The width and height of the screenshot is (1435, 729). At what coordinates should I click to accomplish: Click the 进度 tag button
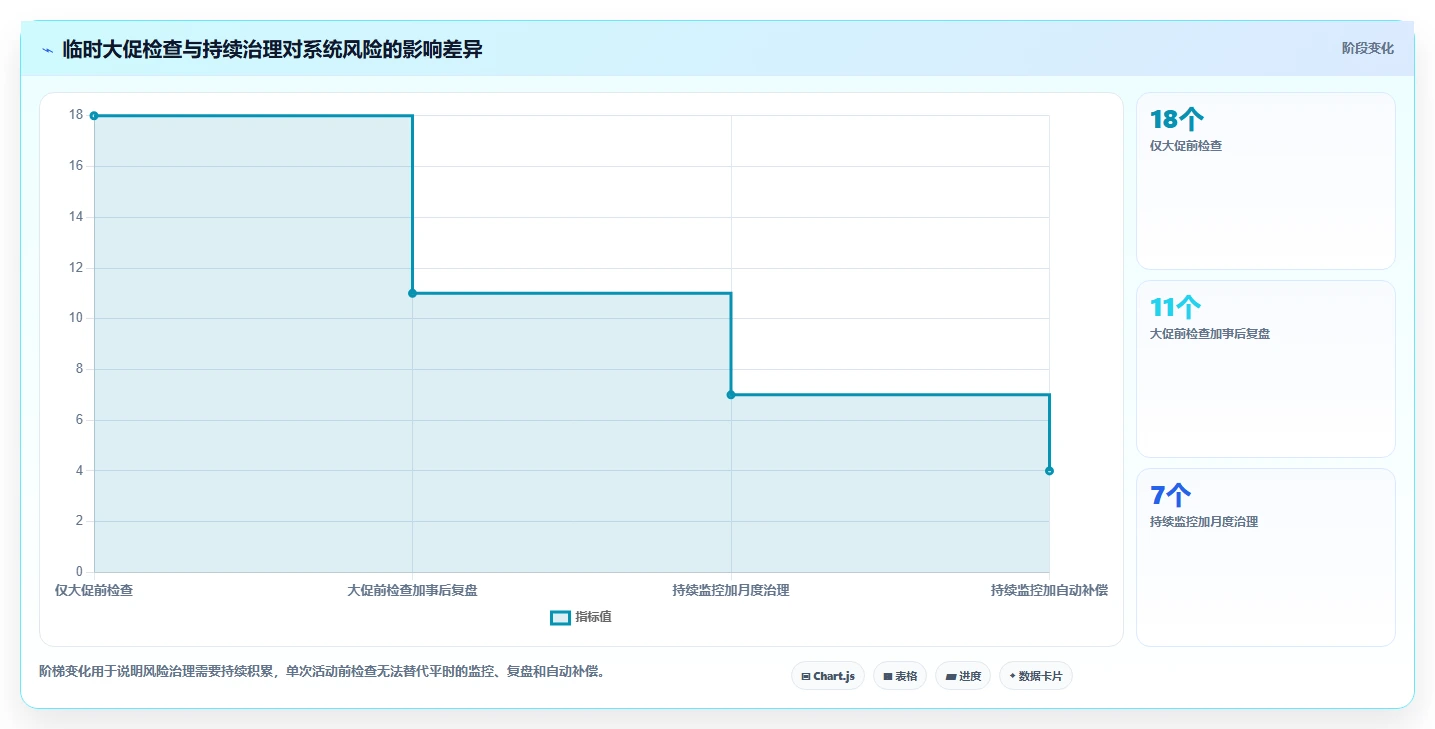pos(963,676)
